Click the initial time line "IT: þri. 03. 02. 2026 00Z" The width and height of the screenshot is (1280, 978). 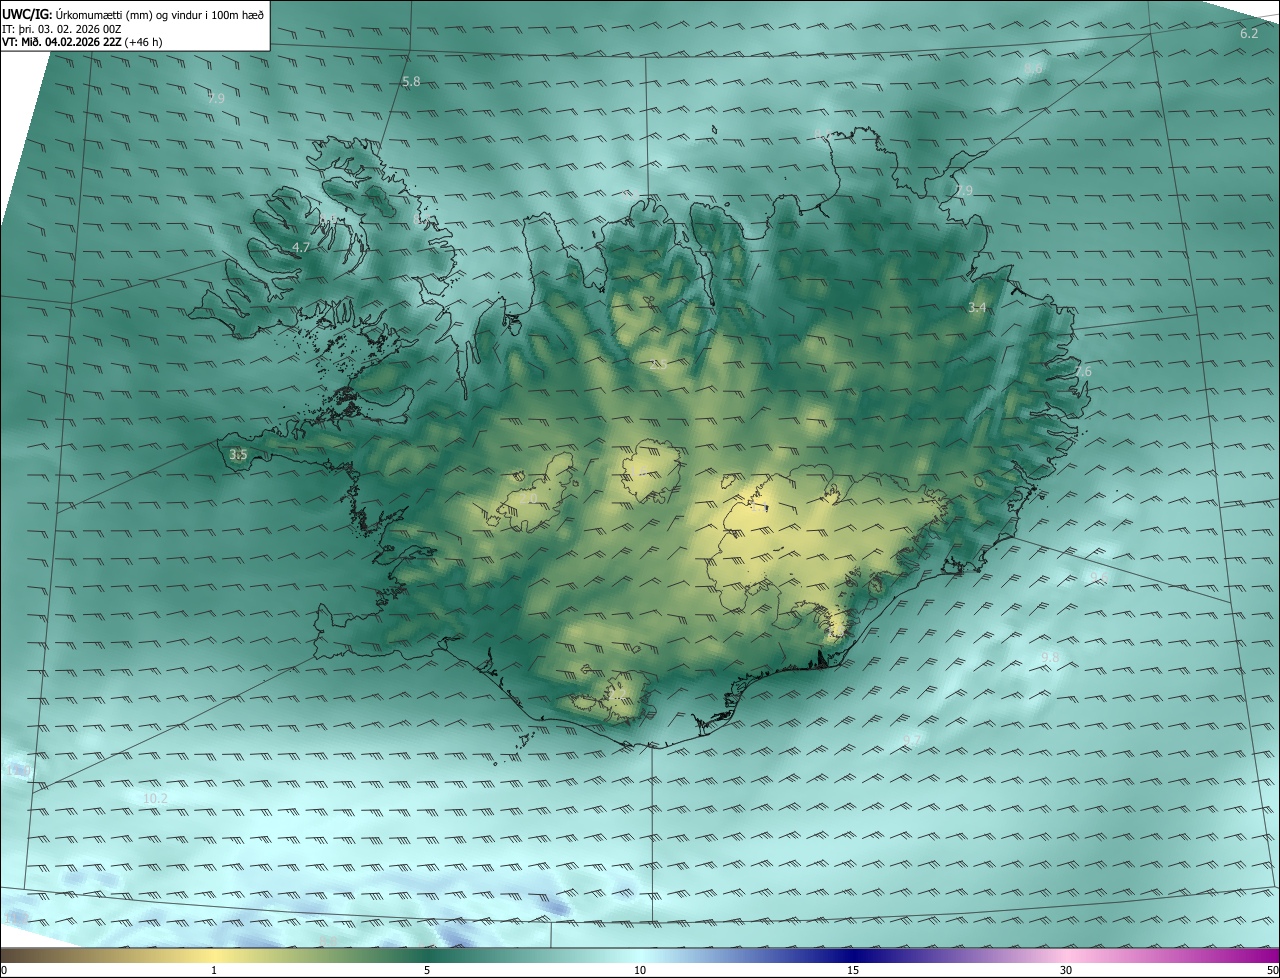pos(64,28)
